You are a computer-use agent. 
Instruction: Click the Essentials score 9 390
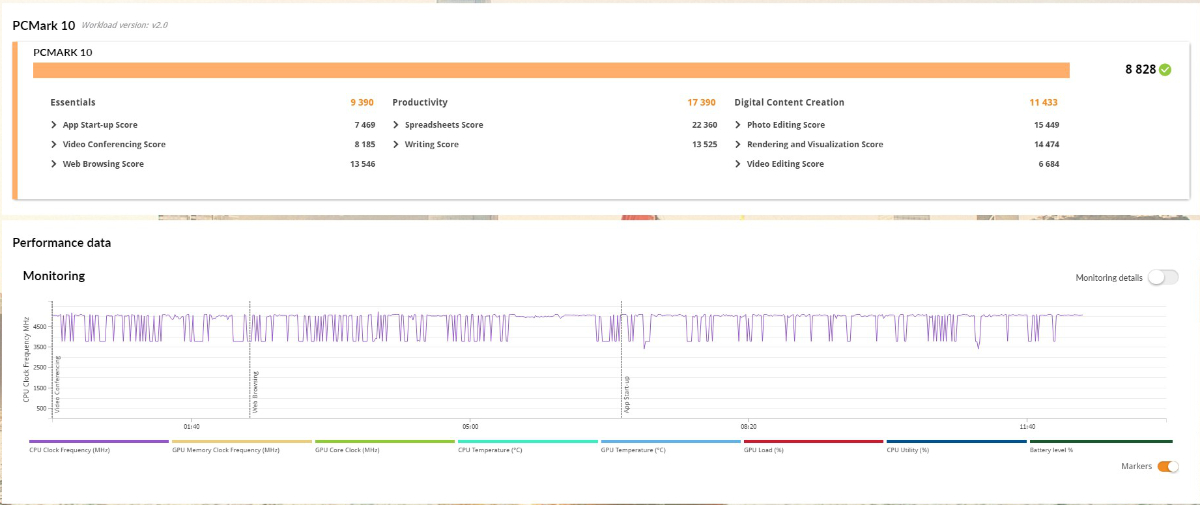point(362,102)
